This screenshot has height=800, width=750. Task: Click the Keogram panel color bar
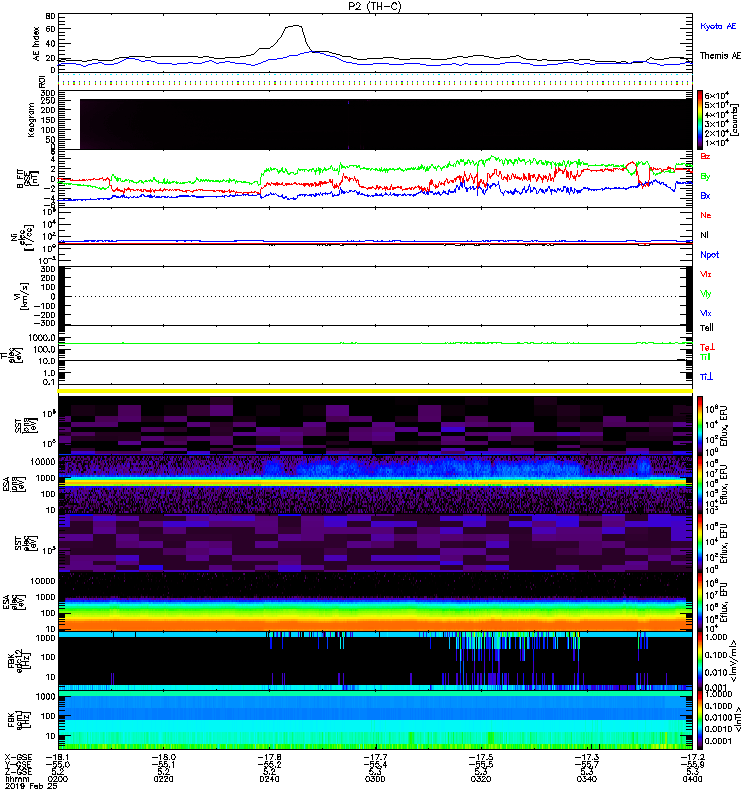pyautogui.click(x=701, y=119)
